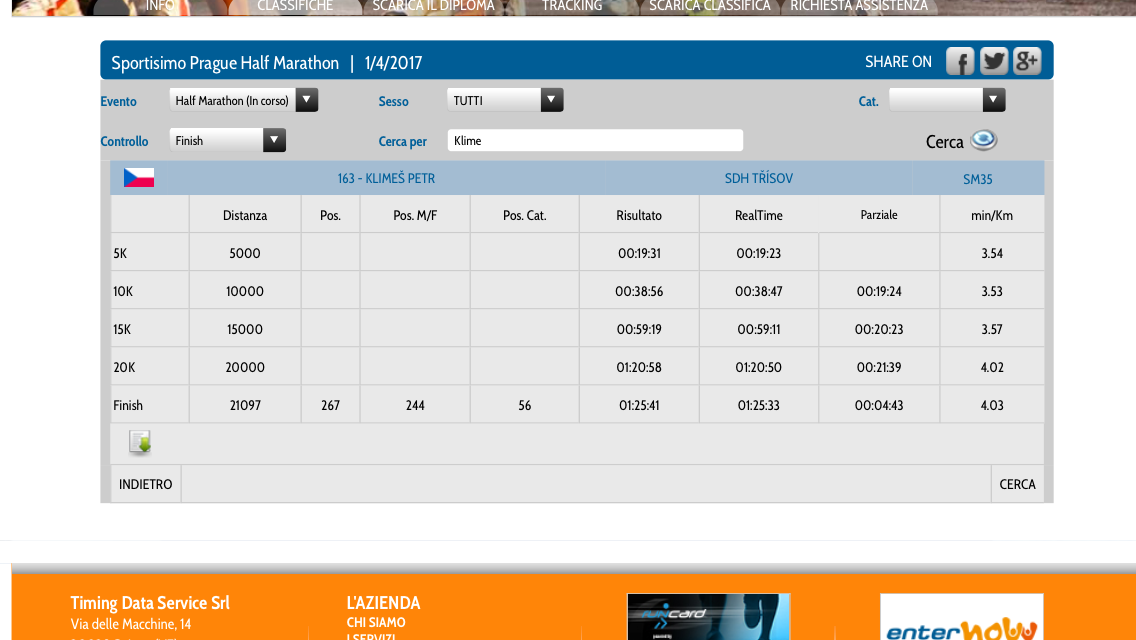Share results on Twitter

[994, 62]
